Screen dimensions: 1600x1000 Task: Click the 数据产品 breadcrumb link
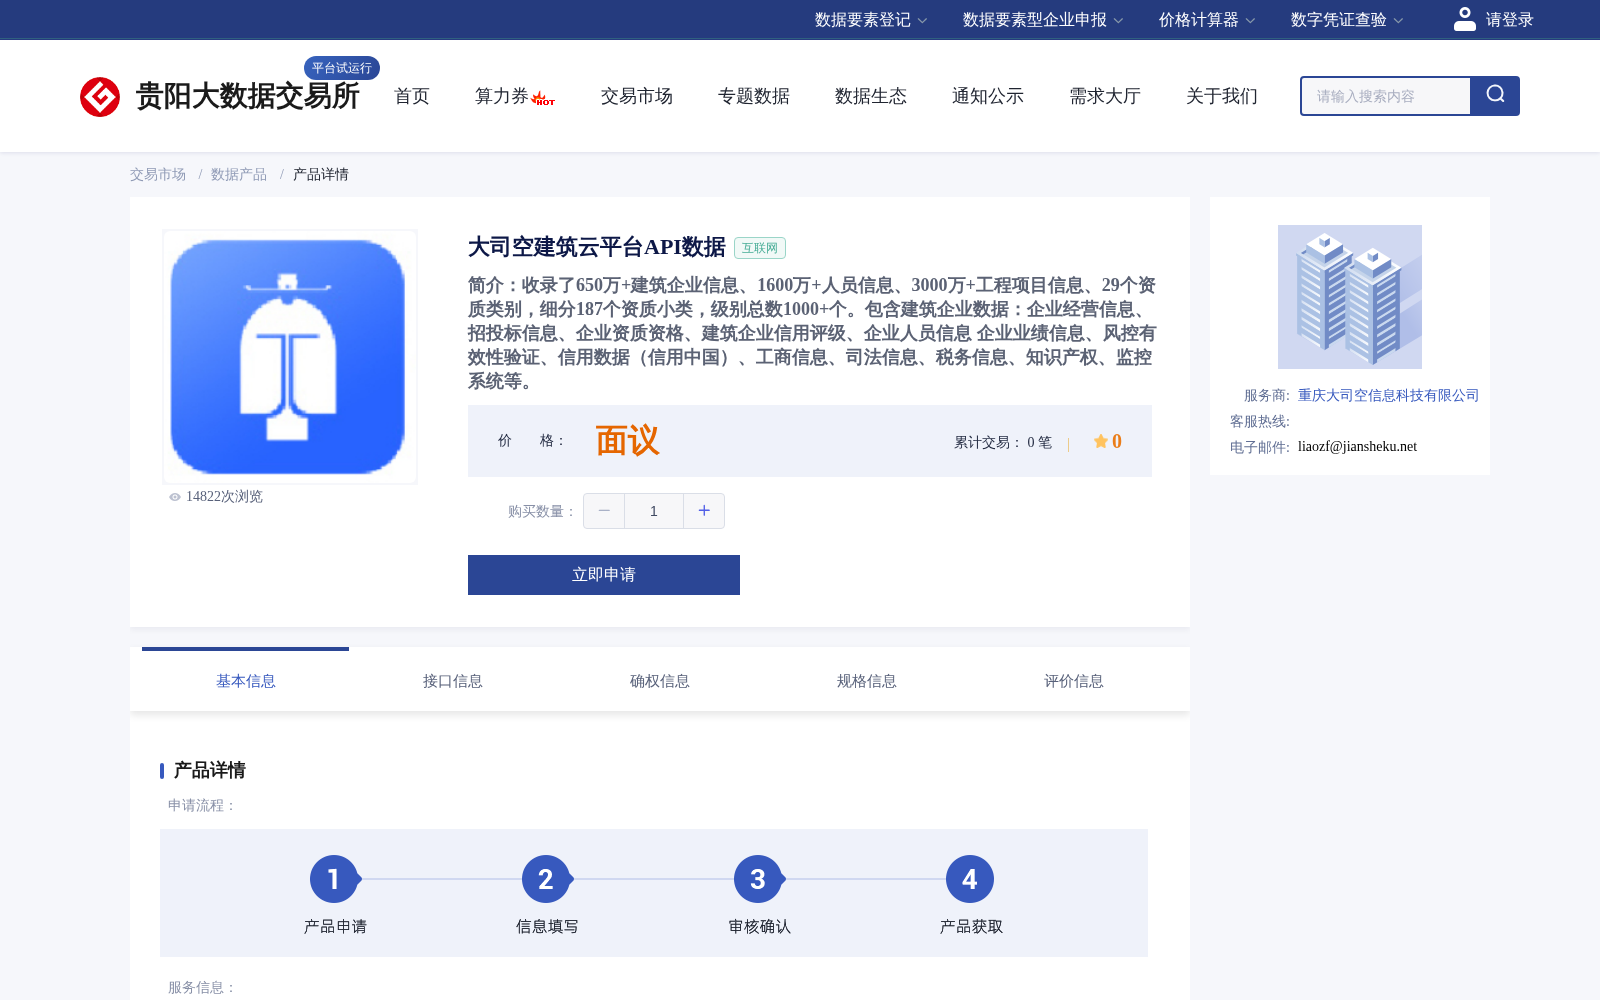click(239, 174)
